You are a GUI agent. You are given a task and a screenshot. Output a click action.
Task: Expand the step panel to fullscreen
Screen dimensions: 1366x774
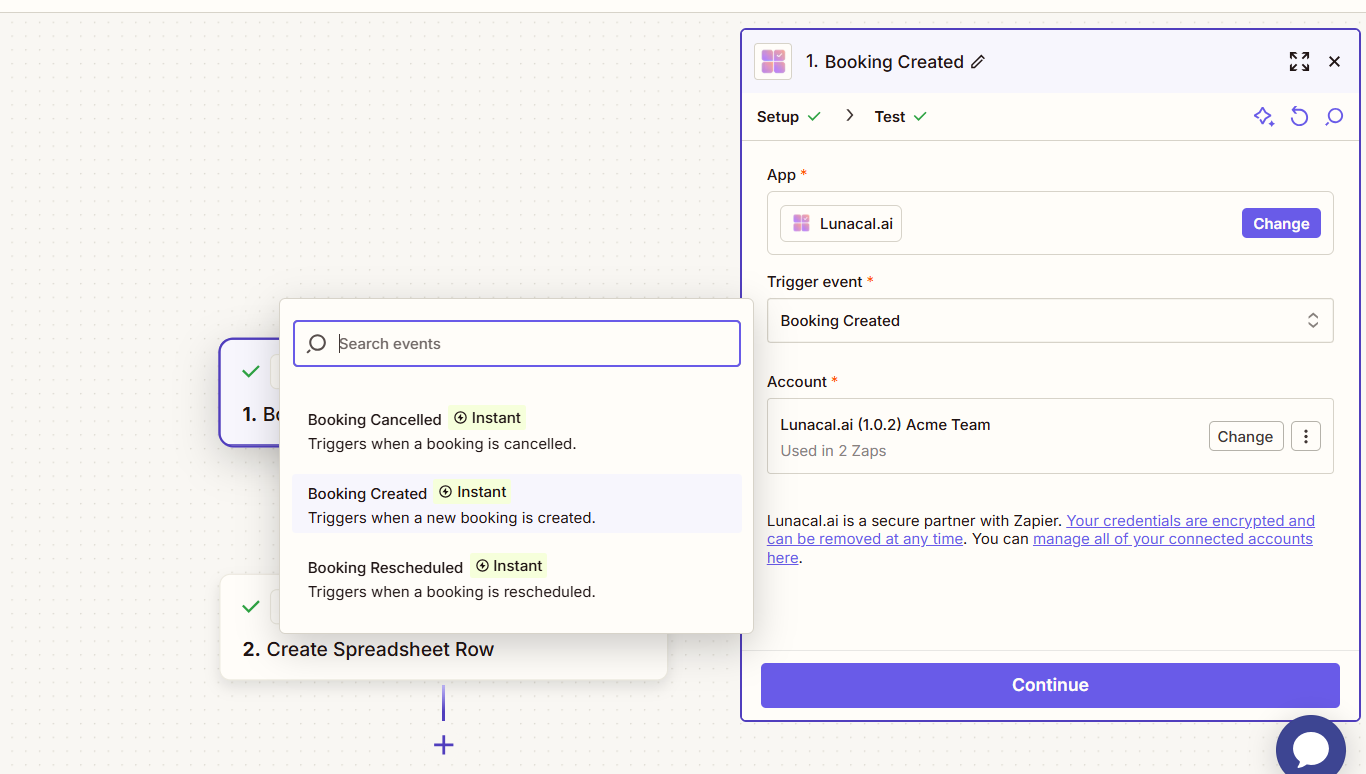[x=1299, y=62]
